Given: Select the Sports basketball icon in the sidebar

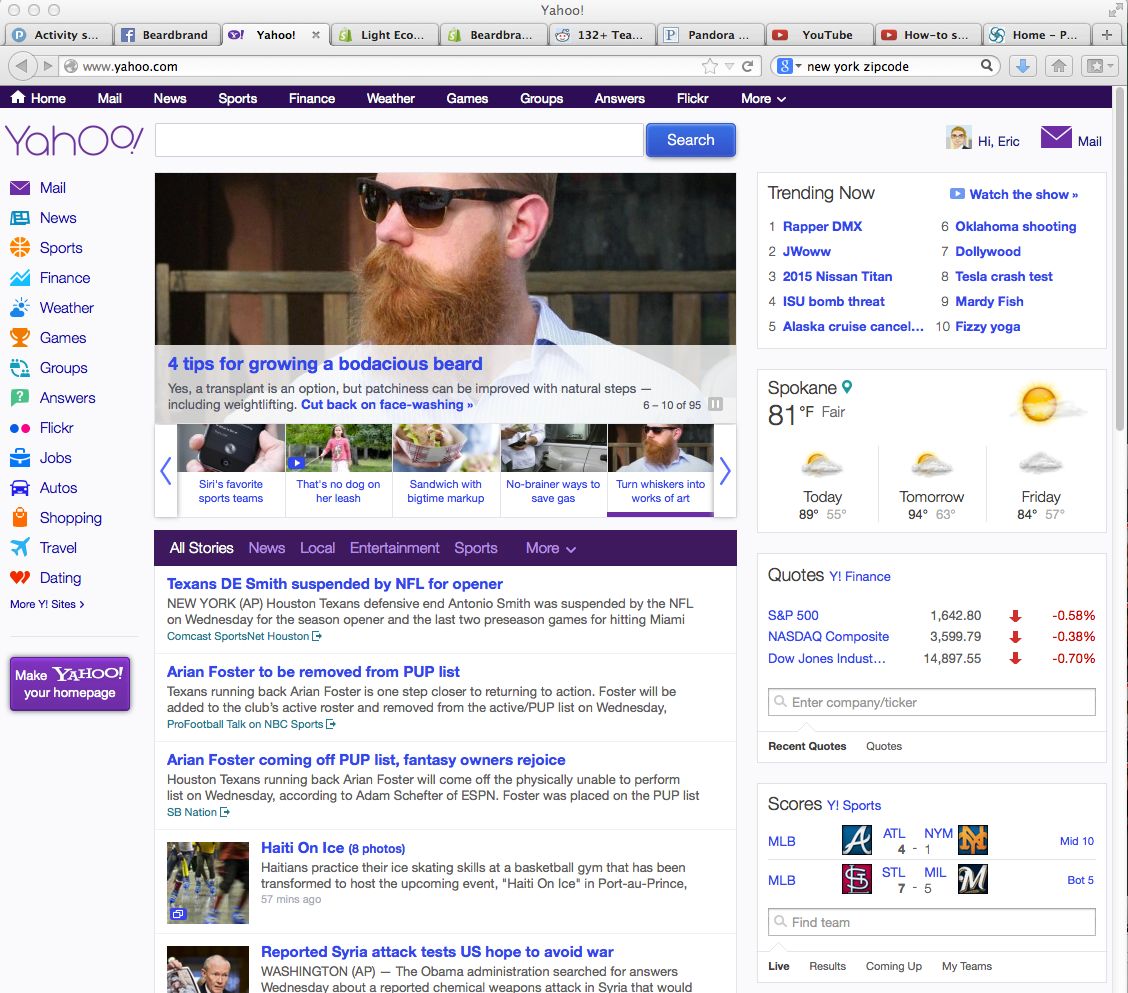Looking at the screenshot, I should click(22, 247).
